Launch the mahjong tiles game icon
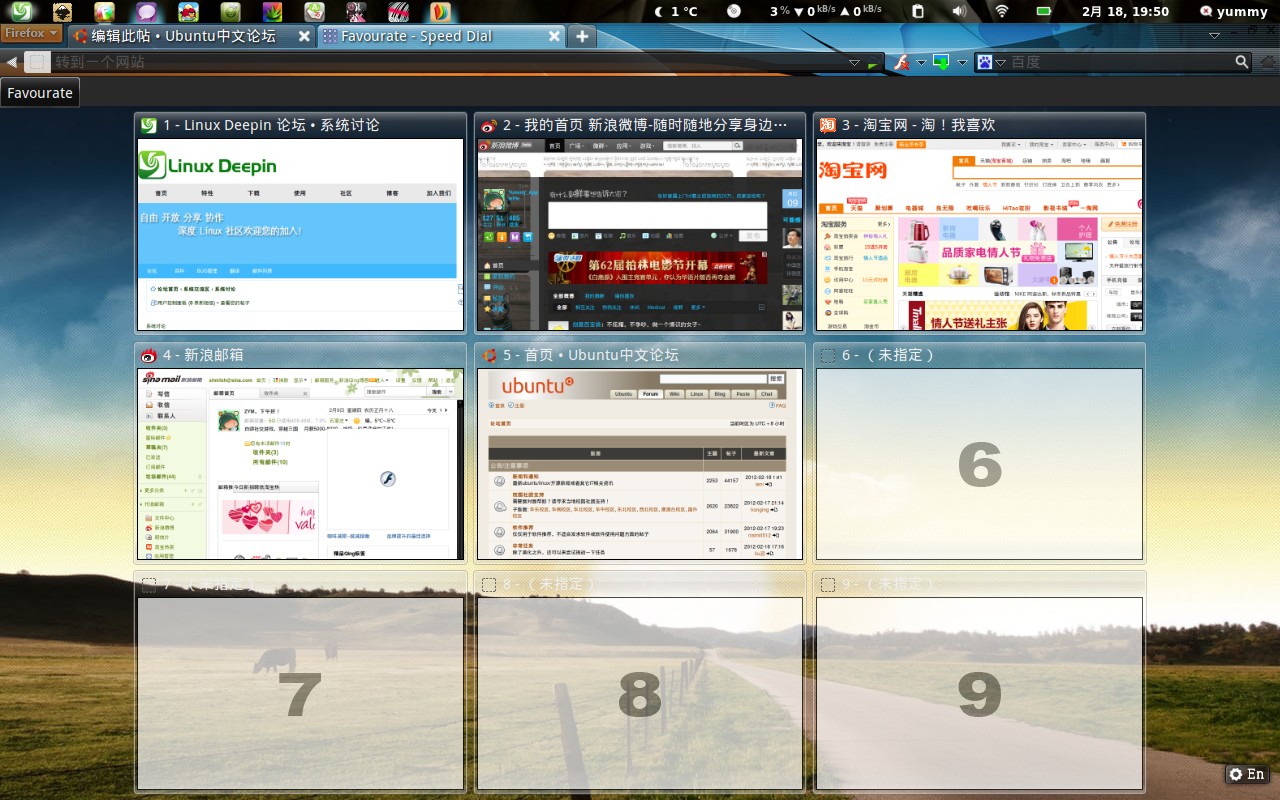 tap(314, 12)
